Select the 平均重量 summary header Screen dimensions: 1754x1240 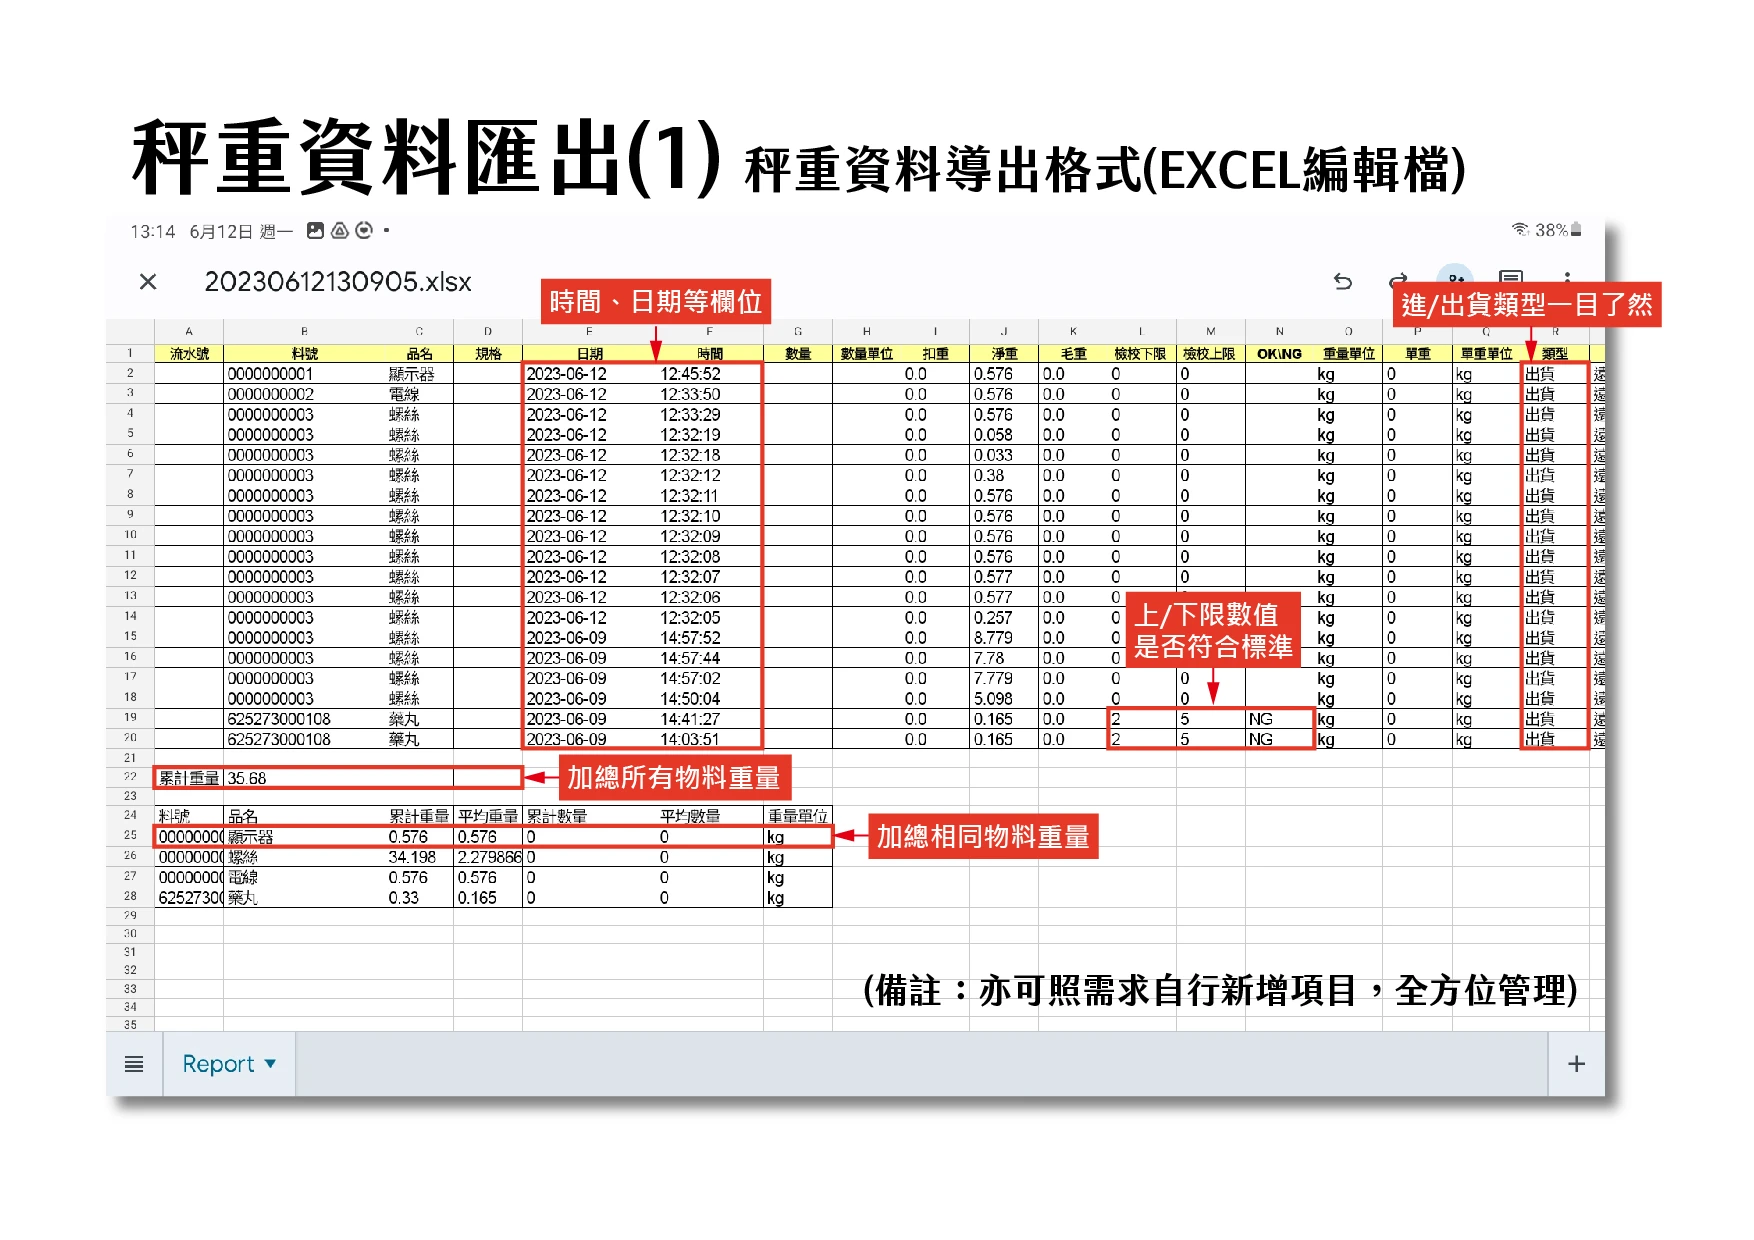click(489, 816)
